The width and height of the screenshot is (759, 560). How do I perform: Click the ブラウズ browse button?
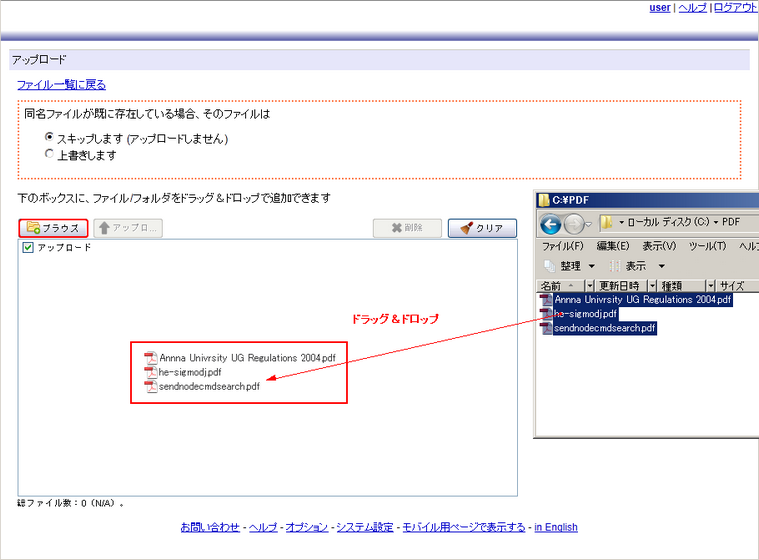pyautogui.click(x=54, y=228)
